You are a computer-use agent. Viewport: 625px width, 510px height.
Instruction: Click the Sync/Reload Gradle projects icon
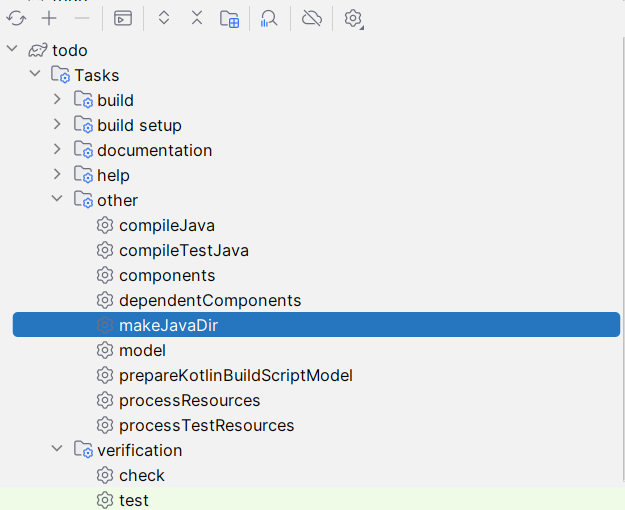coord(16,18)
